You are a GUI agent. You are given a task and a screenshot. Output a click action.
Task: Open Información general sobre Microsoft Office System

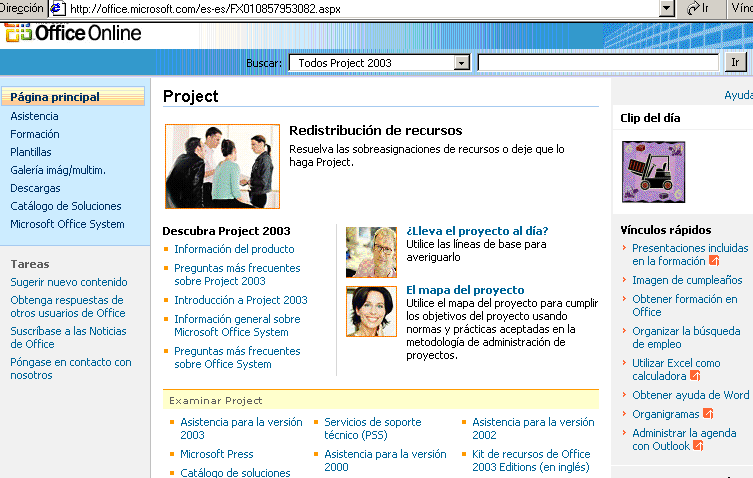237,326
